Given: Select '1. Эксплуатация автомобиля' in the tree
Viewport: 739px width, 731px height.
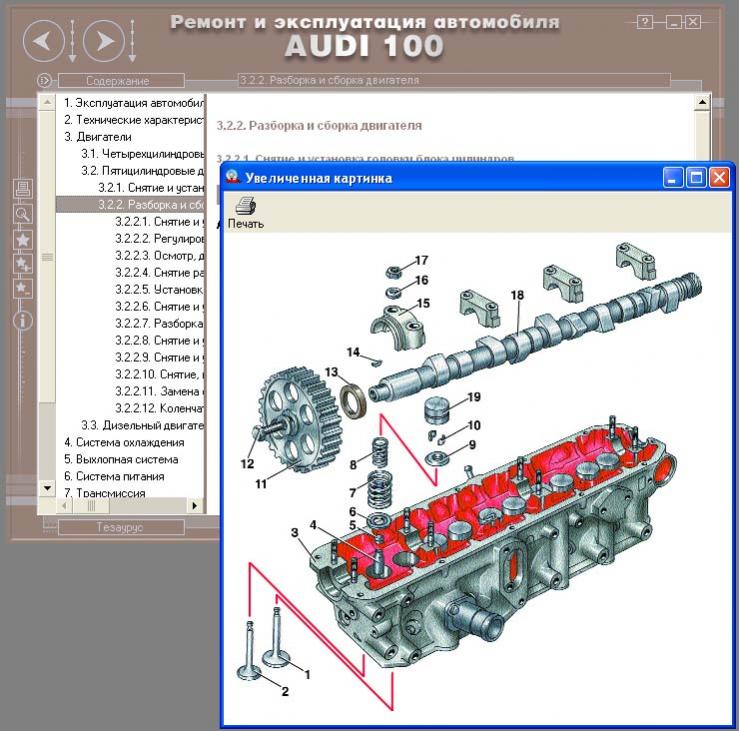Looking at the screenshot, I should pyautogui.click(x=133, y=103).
